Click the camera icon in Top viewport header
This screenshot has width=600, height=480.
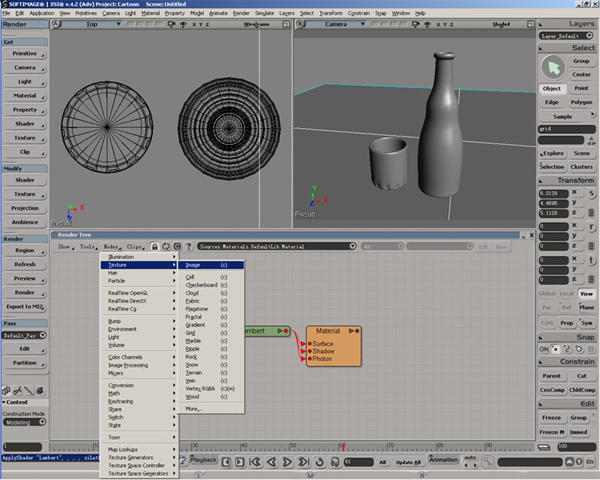[x=171, y=24]
